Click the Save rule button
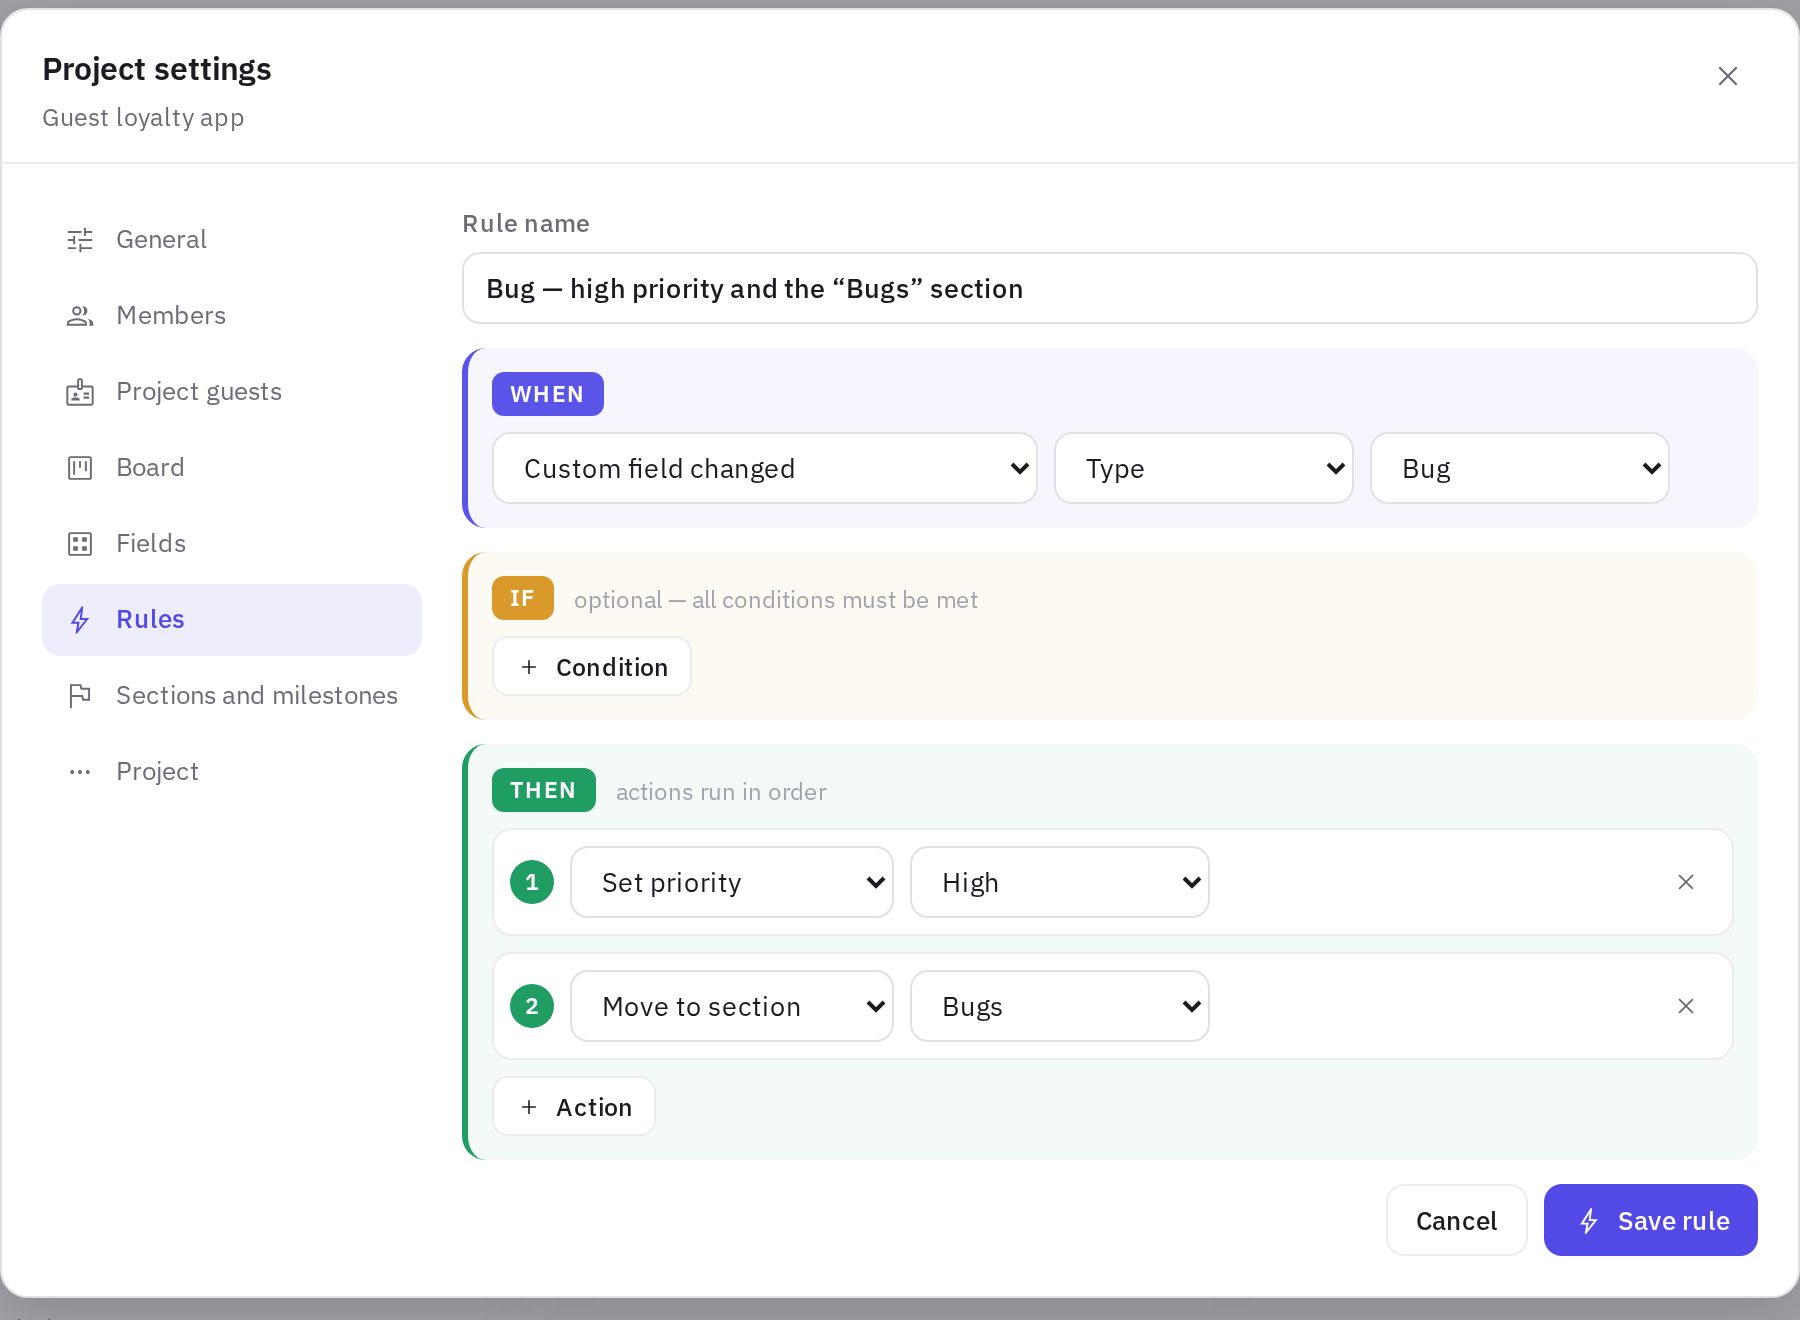This screenshot has height=1320, width=1800. pyautogui.click(x=1651, y=1220)
